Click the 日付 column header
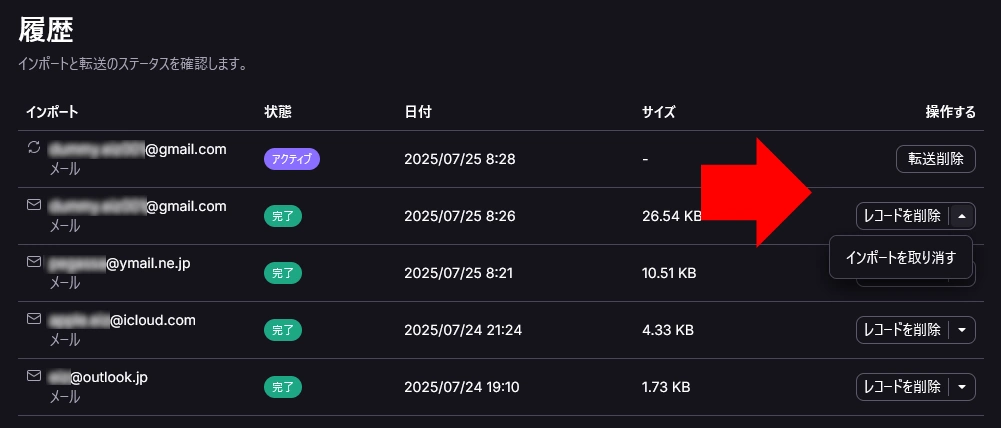1001x428 pixels. [418, 112]
